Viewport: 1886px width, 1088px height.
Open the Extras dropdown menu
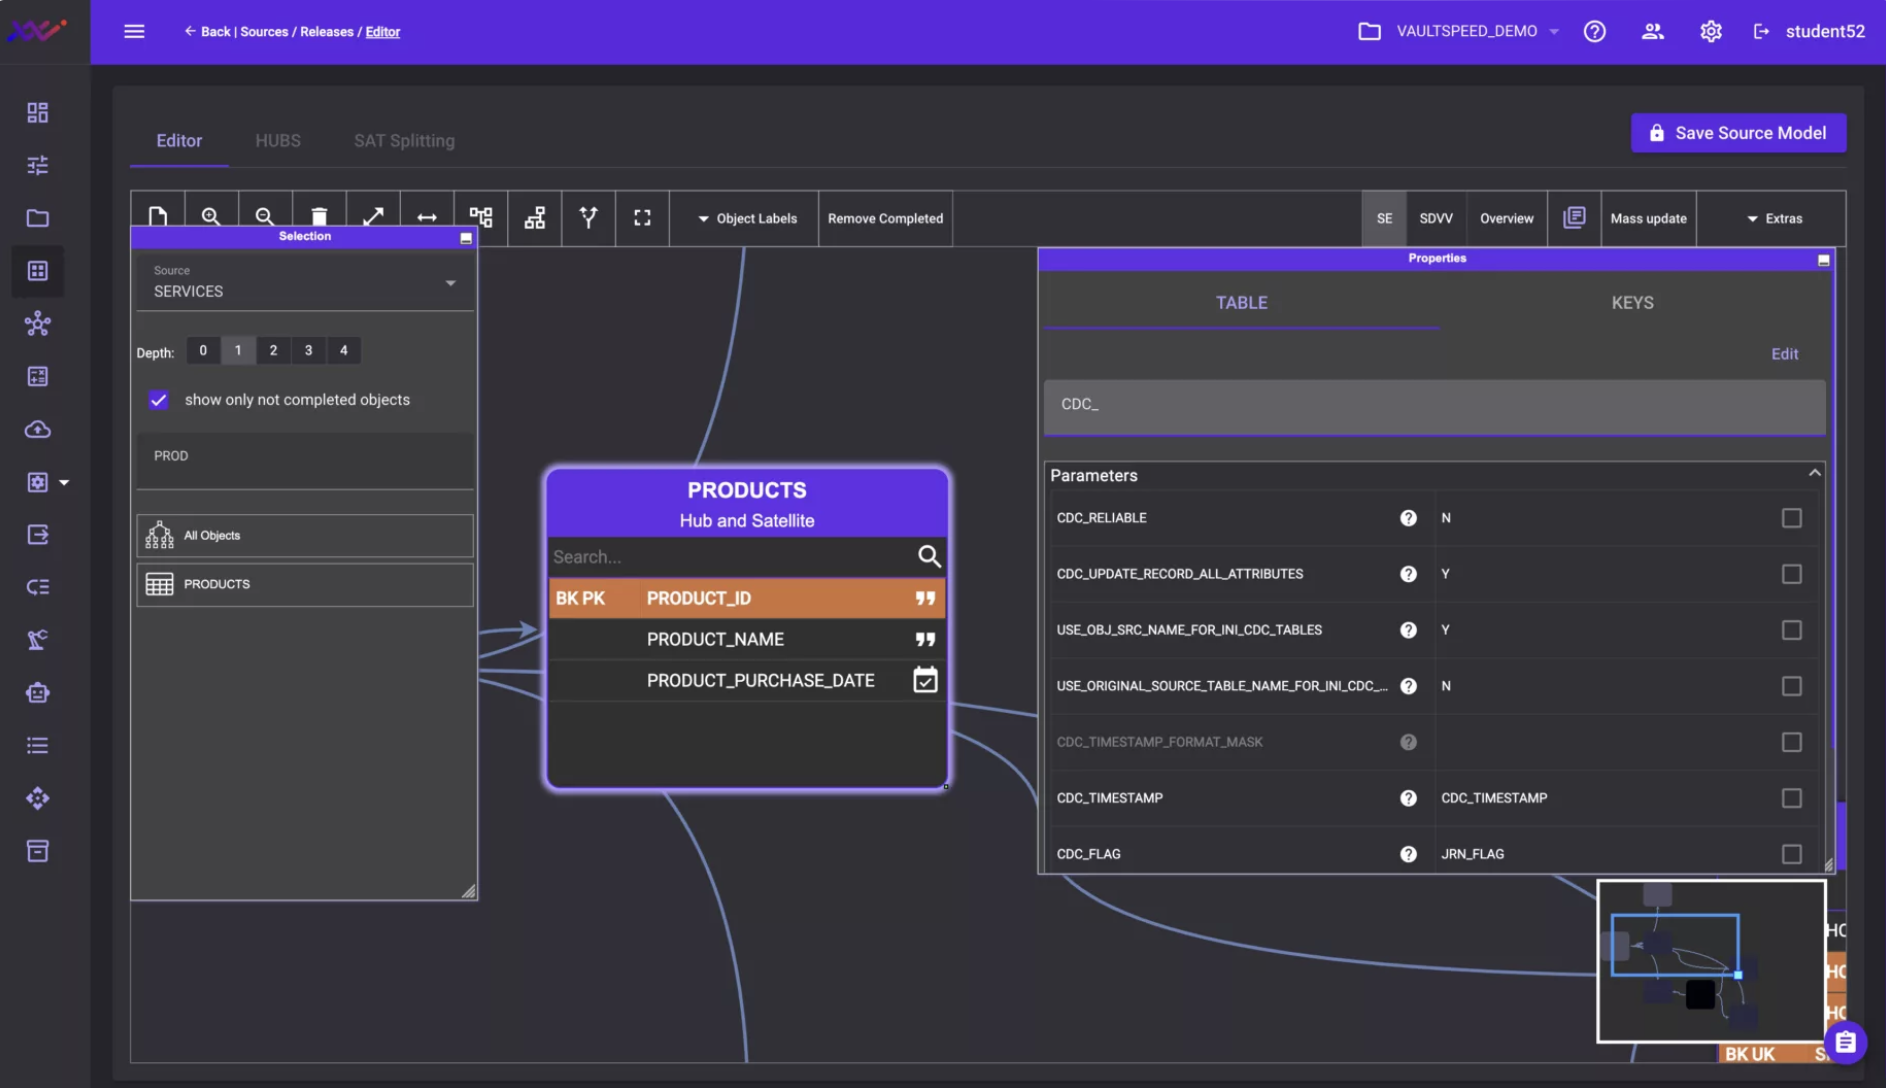pyautogui.click(x=1774, y=218)
